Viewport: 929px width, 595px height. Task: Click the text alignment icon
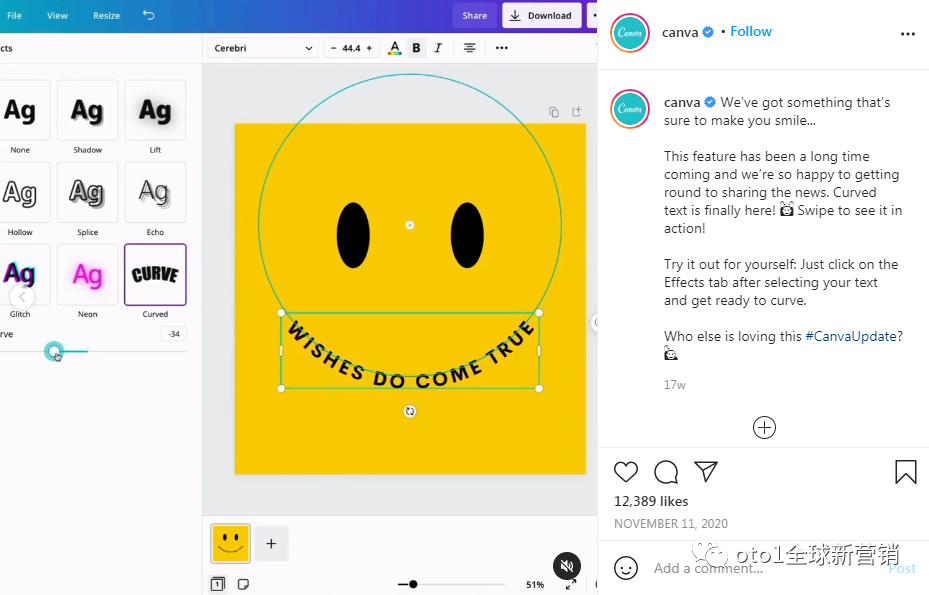click(469, 48)
